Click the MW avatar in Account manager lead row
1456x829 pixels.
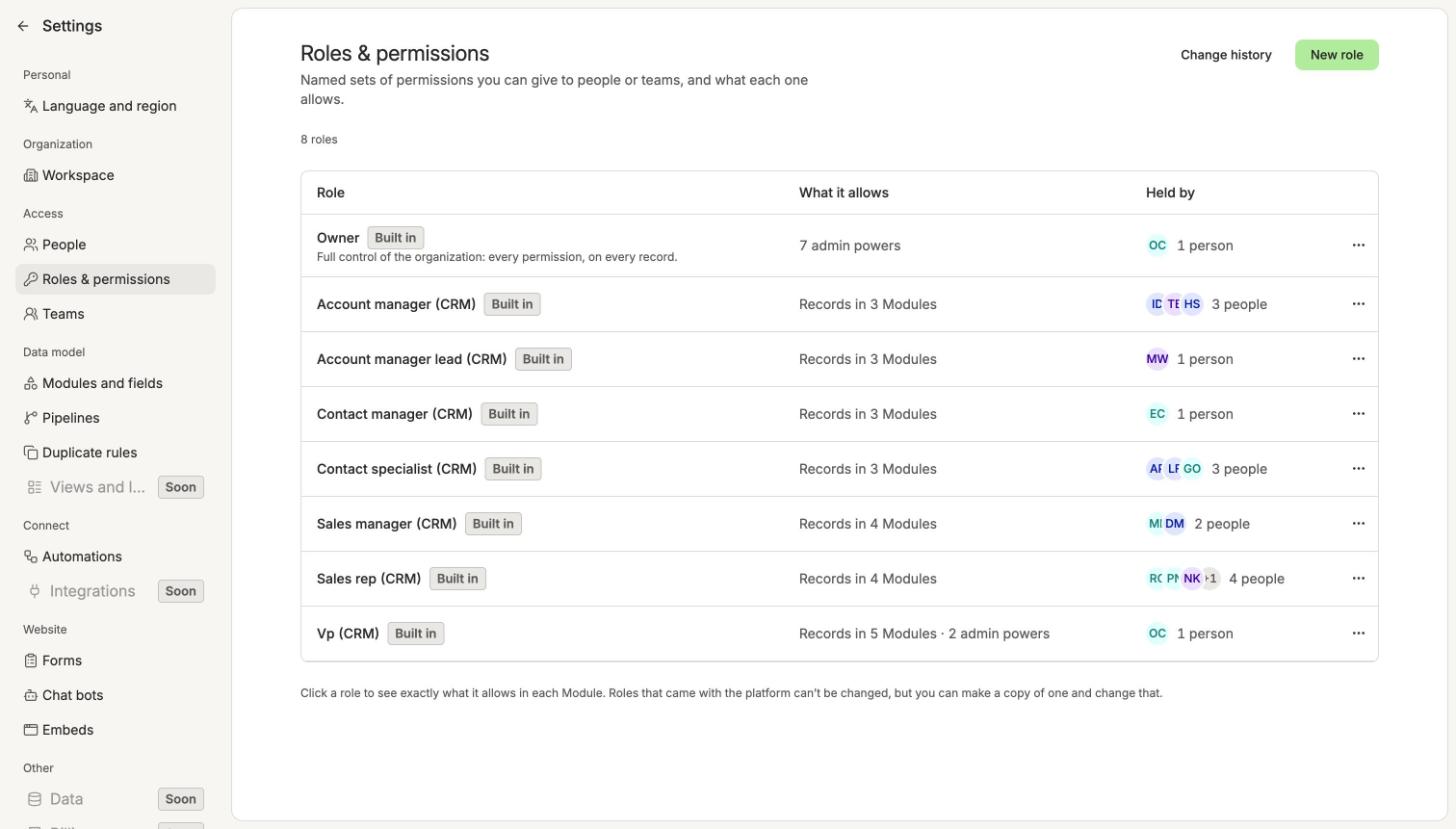[x=1157, y=359]
